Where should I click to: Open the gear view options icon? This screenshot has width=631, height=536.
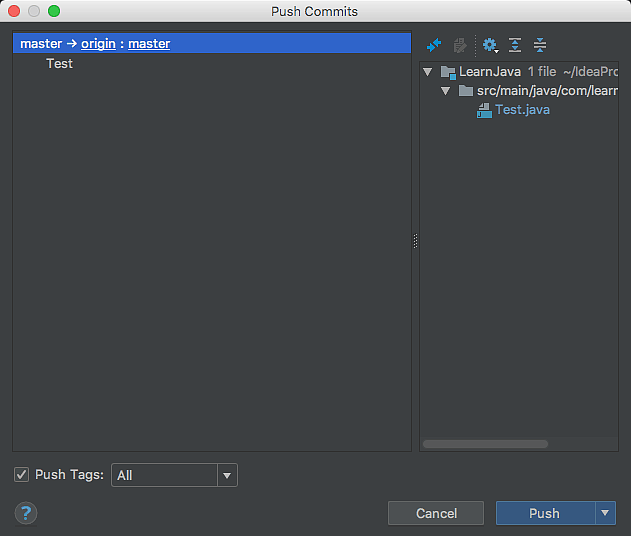(x=489, y=45)
